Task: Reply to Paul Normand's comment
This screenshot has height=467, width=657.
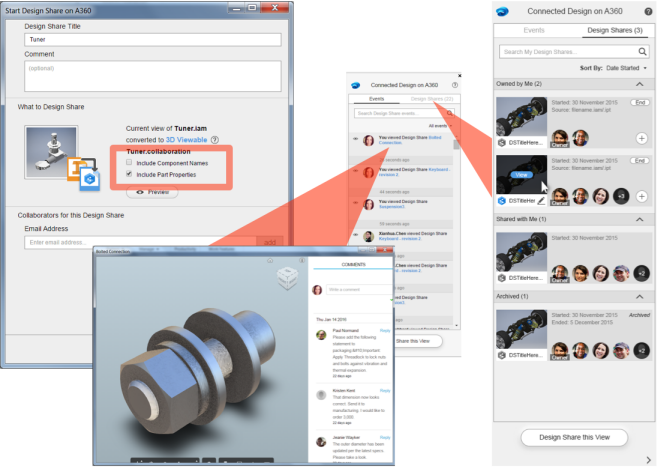Action: 385,330
